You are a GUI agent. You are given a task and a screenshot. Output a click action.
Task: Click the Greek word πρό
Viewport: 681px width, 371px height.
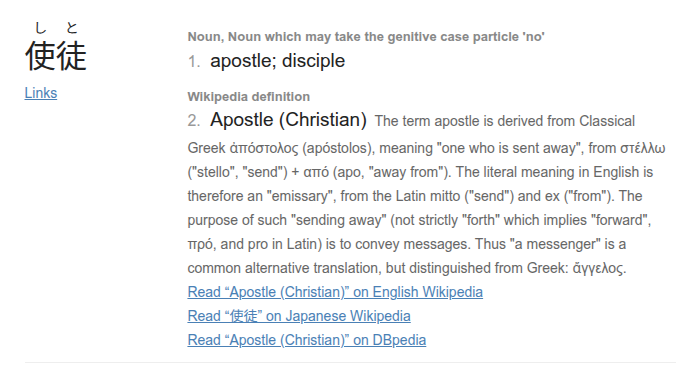(200, 244)
